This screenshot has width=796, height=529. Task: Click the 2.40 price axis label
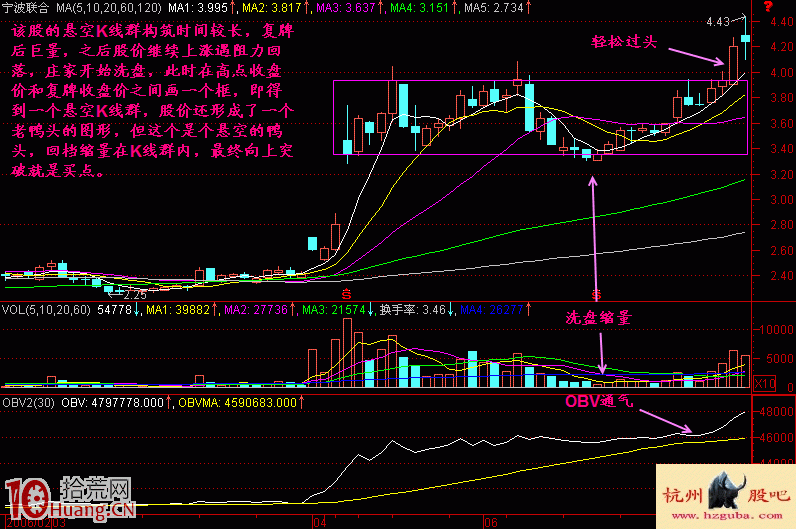click(x=781, y=276)
